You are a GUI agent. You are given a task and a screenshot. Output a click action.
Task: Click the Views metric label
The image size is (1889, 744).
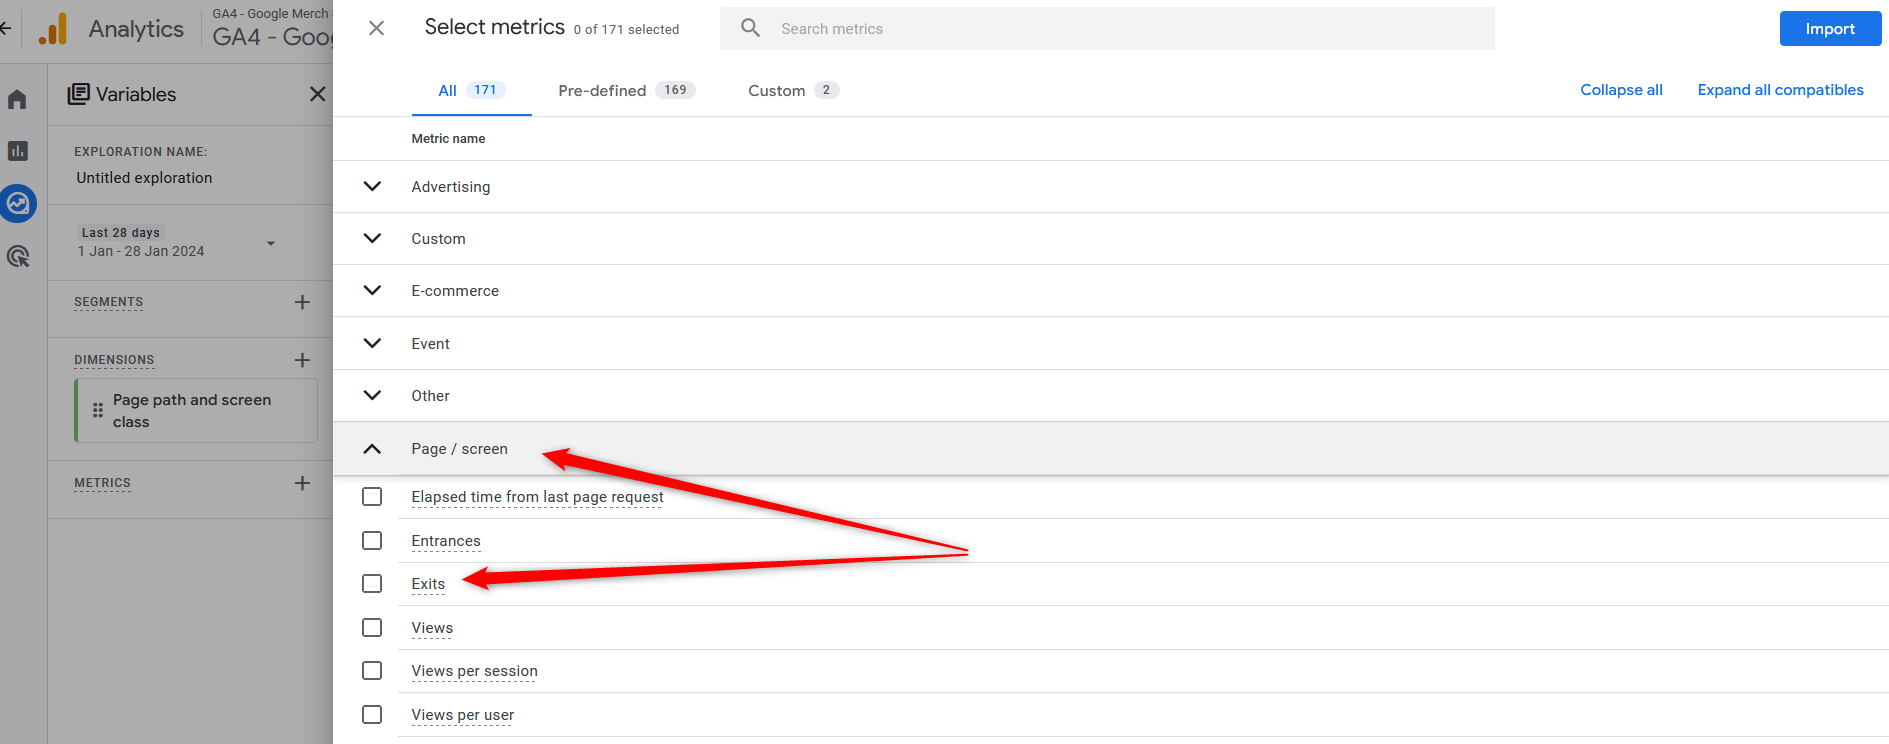tap(432, 628)
